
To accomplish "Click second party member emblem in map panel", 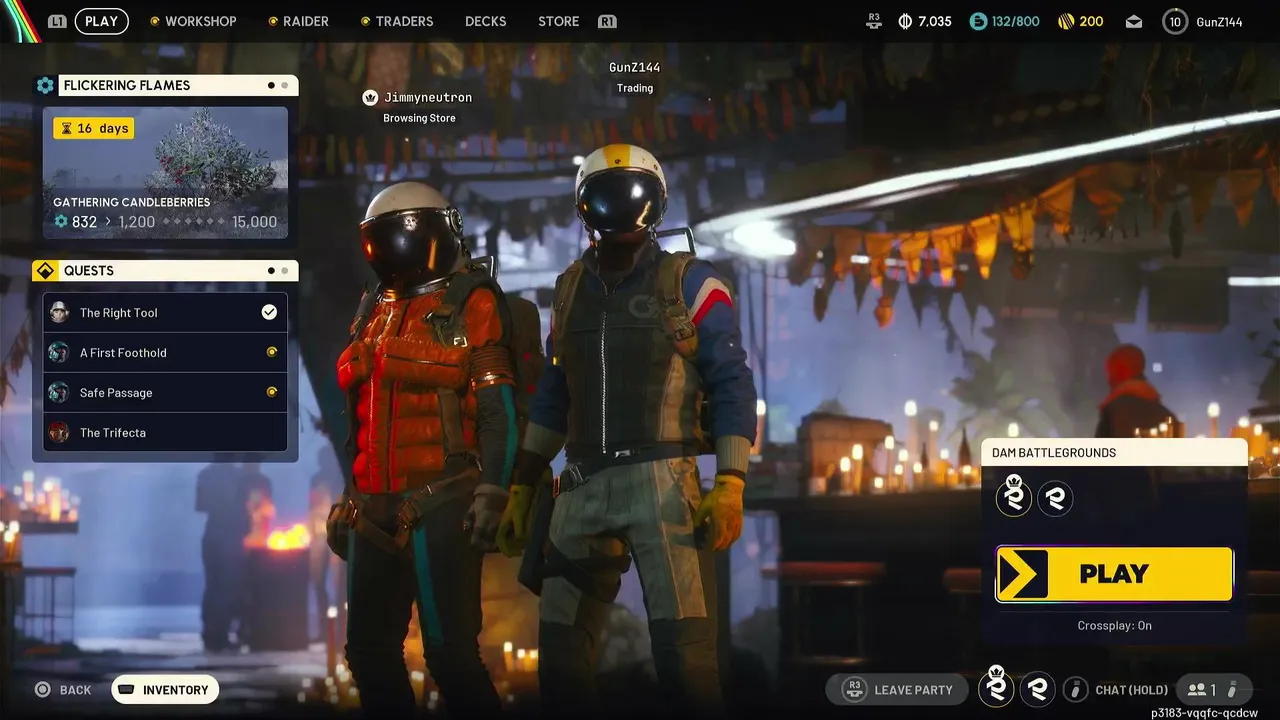I will pyautogui.click(x=1055, y=497).
